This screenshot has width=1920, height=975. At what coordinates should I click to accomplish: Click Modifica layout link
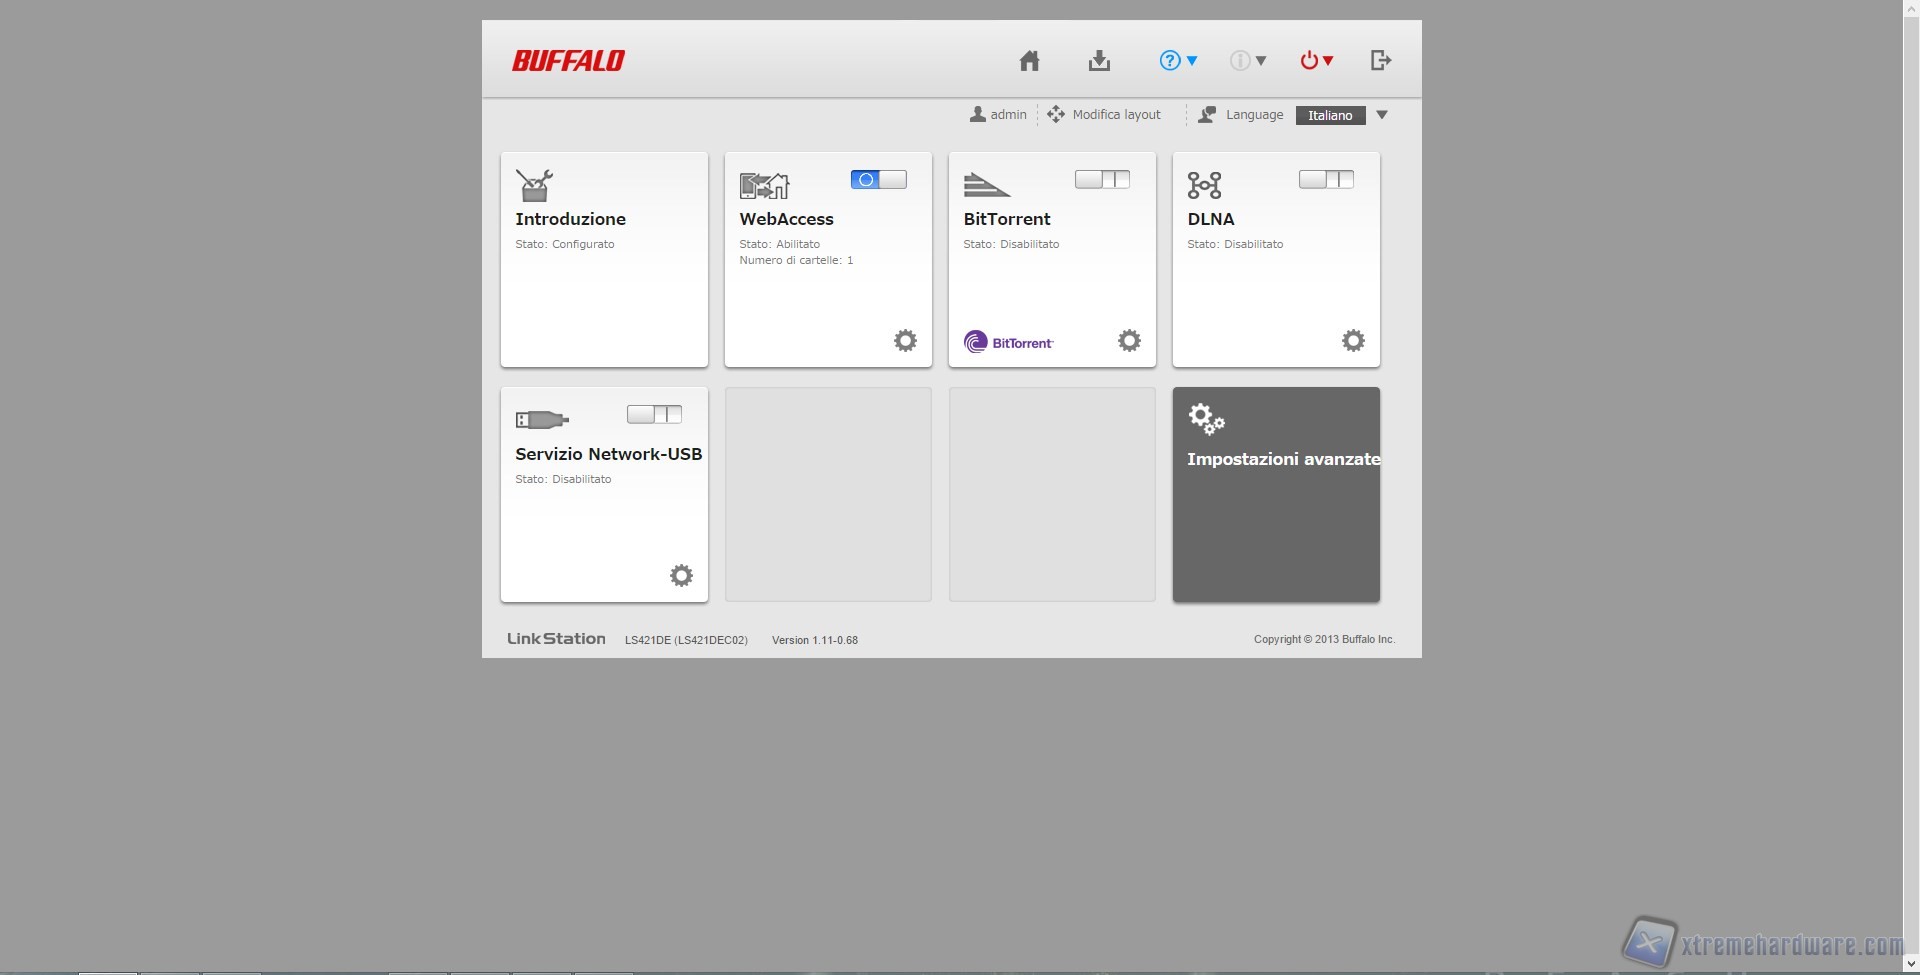pos(1104,115)
